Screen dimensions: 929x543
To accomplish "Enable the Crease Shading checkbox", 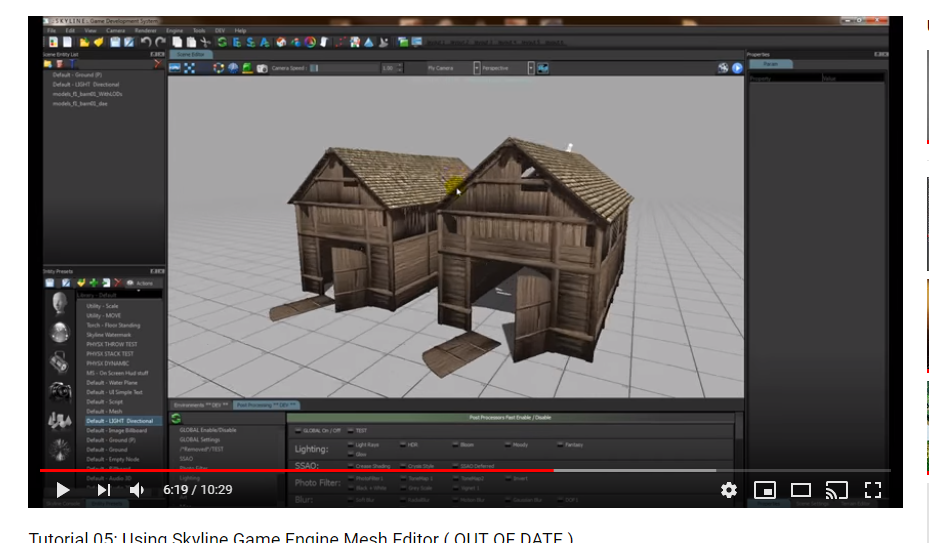I will [351, 466].
